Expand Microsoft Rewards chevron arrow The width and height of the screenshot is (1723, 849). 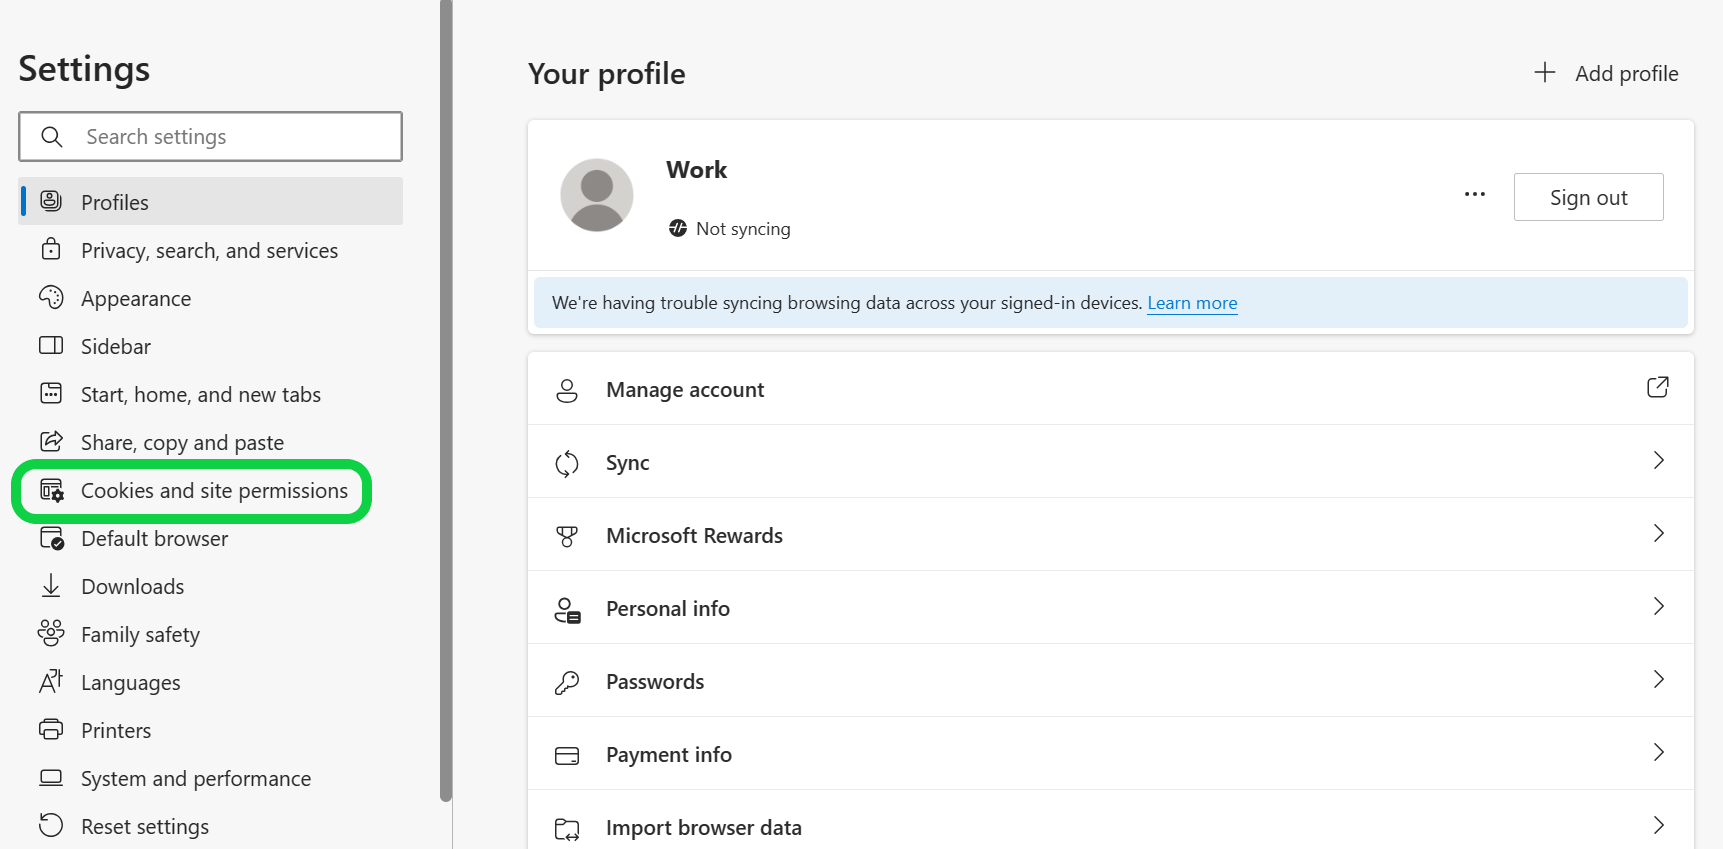1659,533
